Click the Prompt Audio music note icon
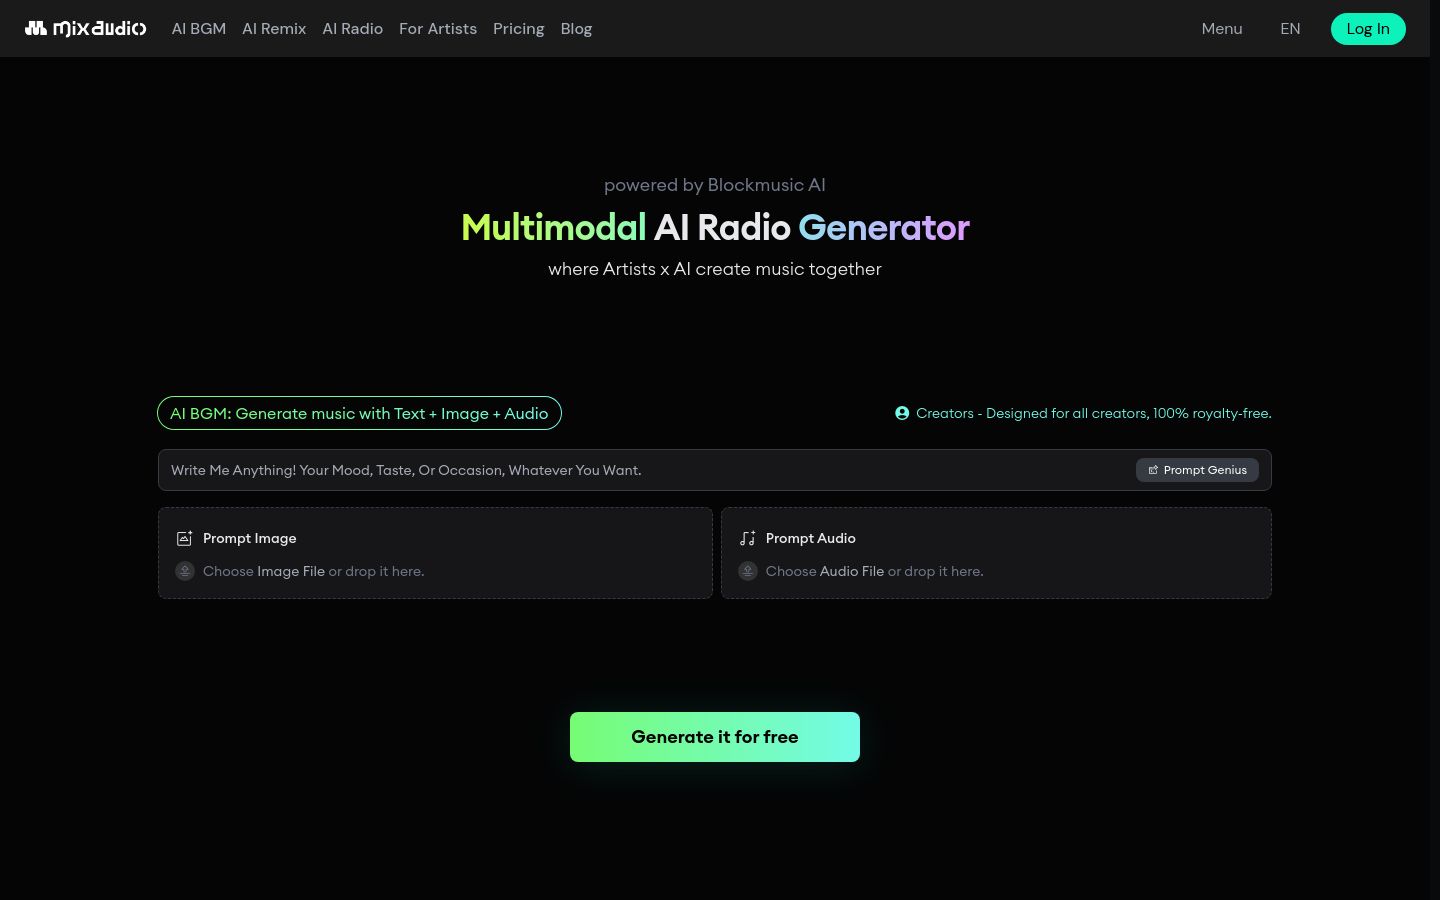 747,538
